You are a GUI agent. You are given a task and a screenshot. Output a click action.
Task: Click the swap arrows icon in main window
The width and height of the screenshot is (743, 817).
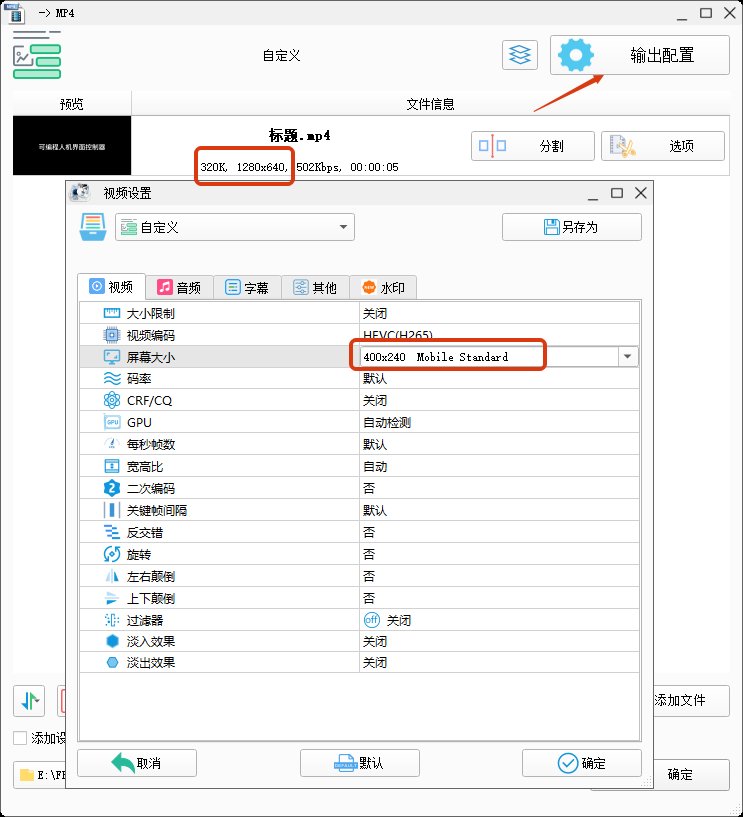pyautogui.click(x=29, y=701)
